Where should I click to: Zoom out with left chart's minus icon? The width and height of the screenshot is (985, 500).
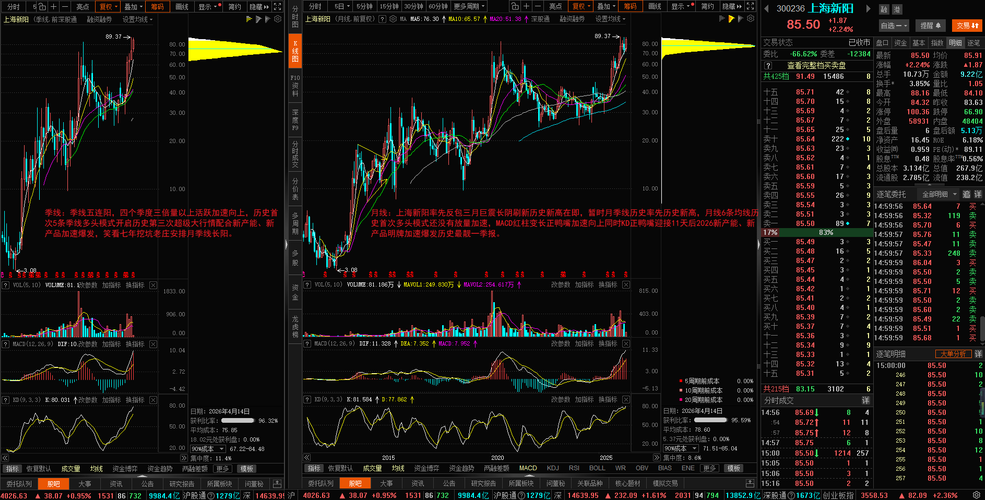pos(66,6)
